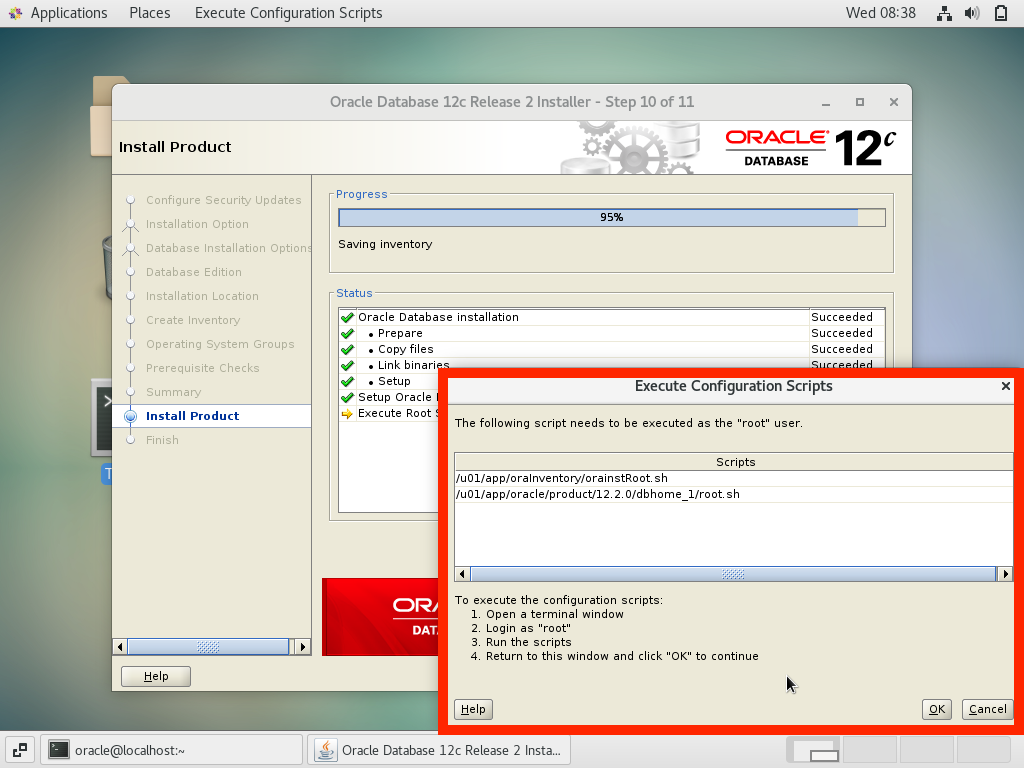1024x768 pixels.
Task: Select Configure Security Updates step
Action: (223, 200)
